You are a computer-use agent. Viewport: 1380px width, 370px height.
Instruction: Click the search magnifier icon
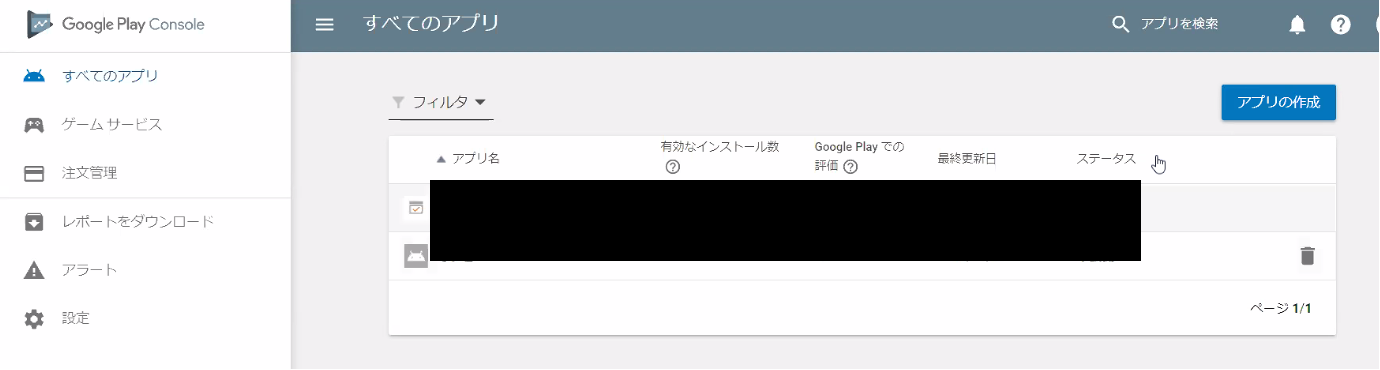1121,24
